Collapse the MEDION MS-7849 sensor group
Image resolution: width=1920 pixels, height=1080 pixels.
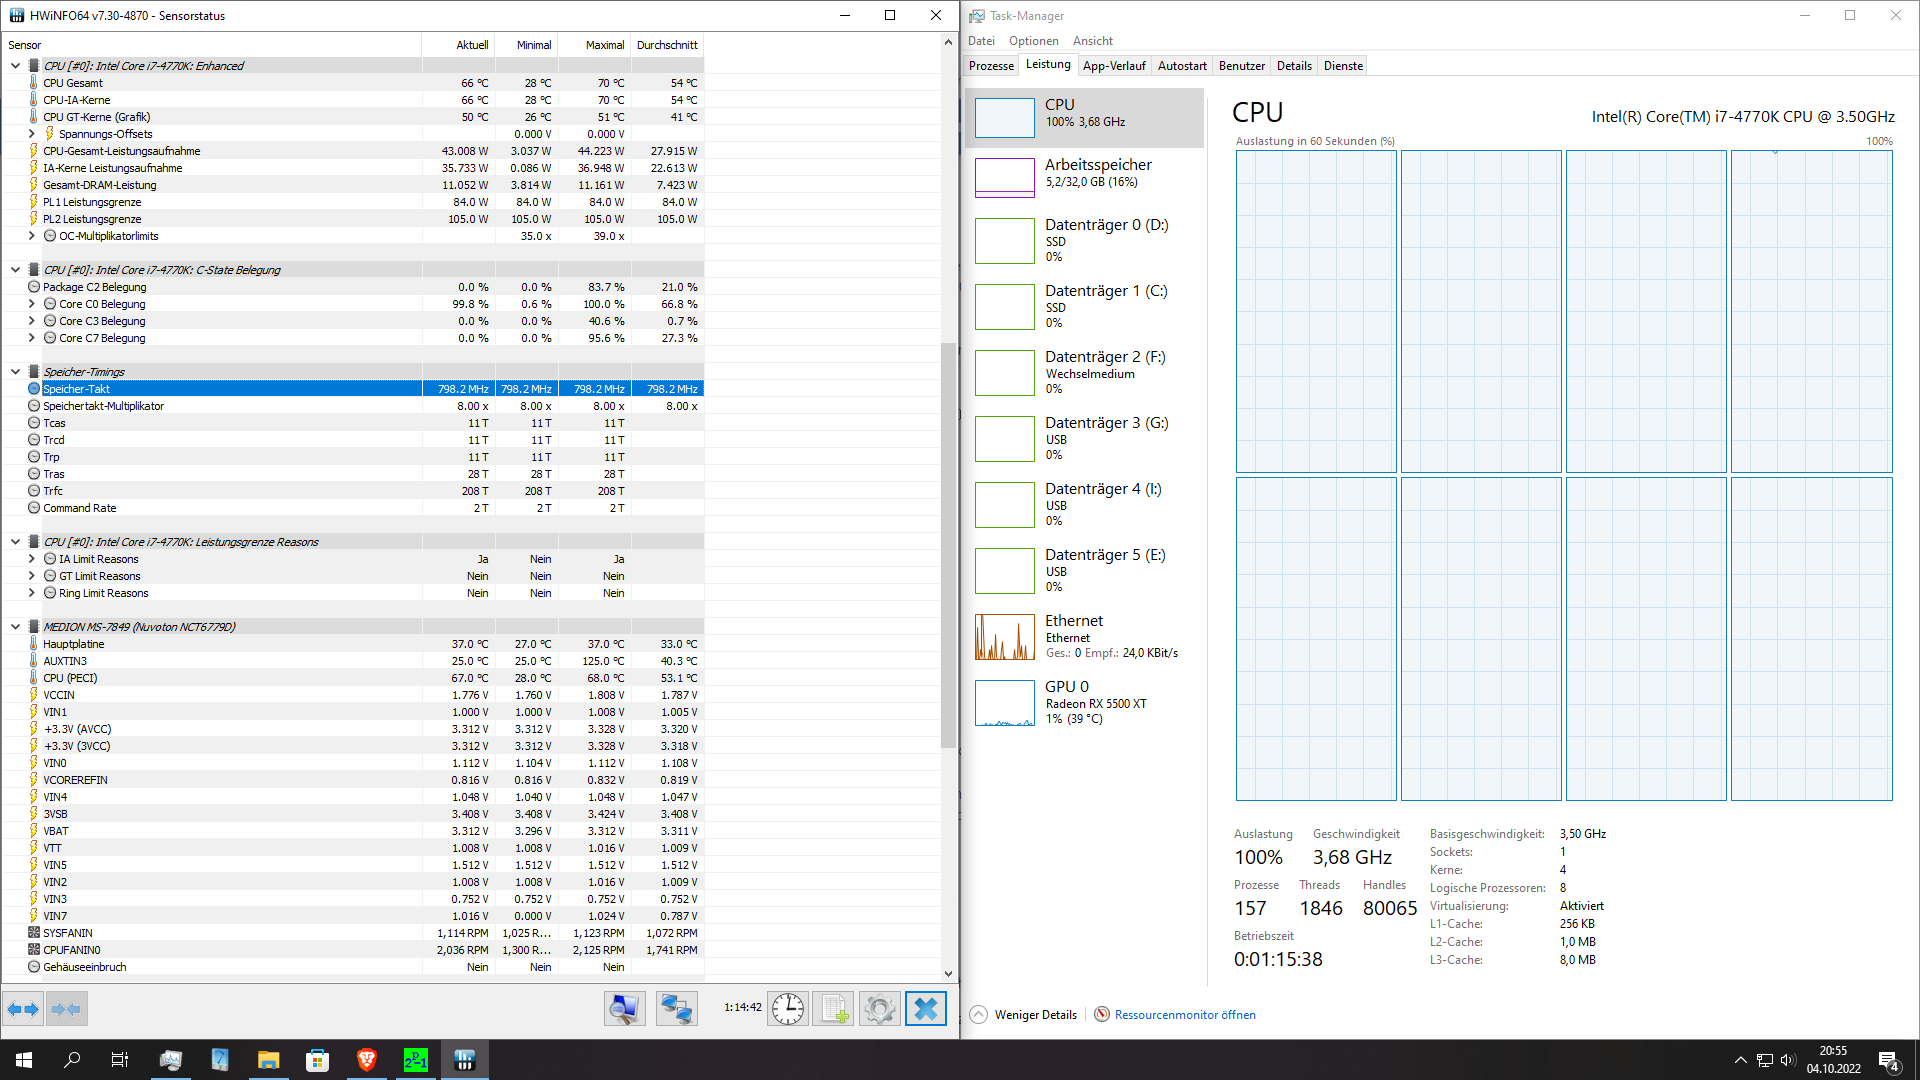click(15, 627)
